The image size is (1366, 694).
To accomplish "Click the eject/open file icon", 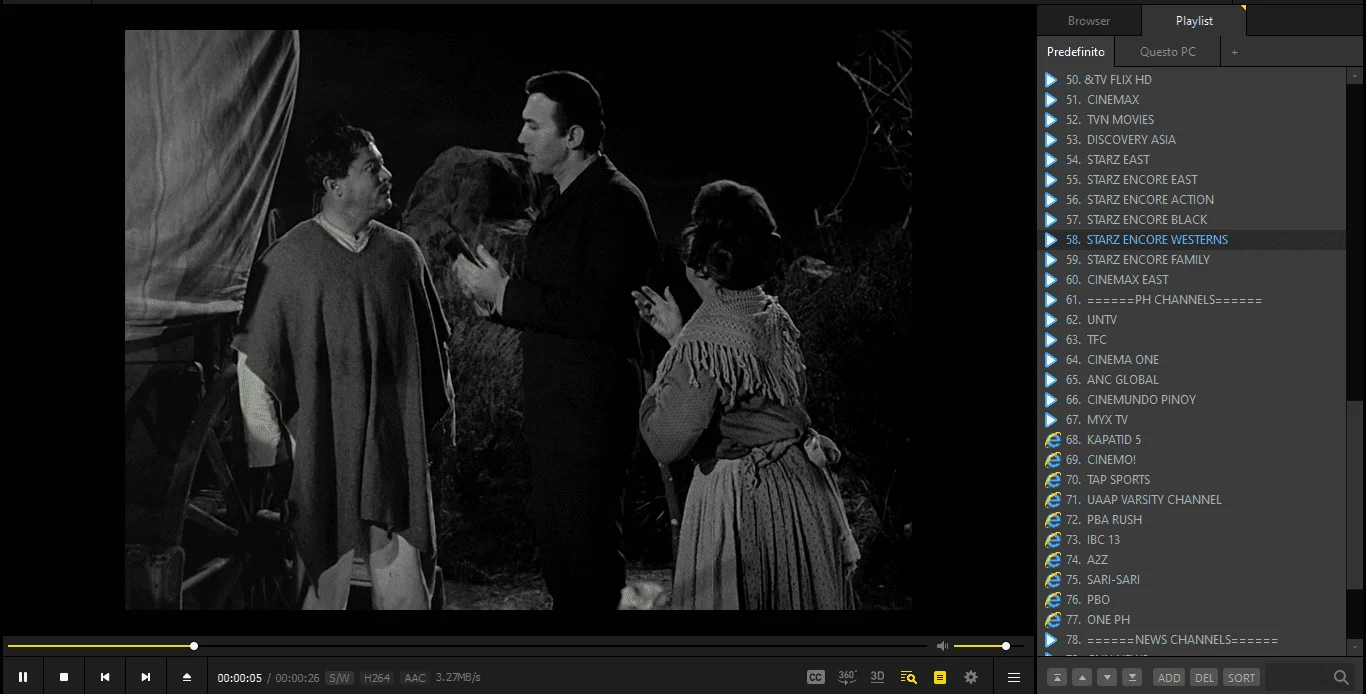I will click(x=187, y=677).
